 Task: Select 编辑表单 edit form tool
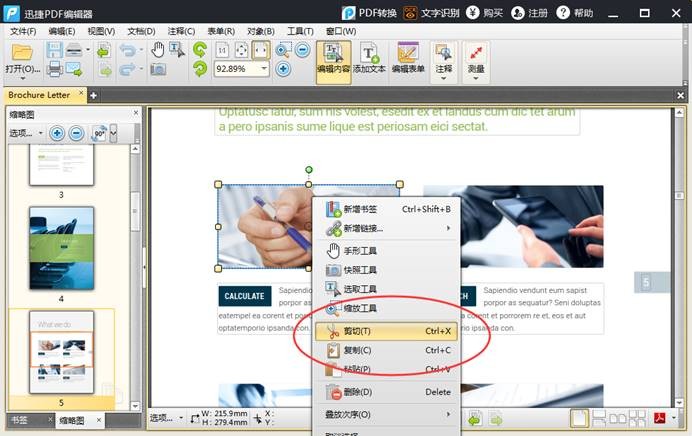tap(408, 58)
